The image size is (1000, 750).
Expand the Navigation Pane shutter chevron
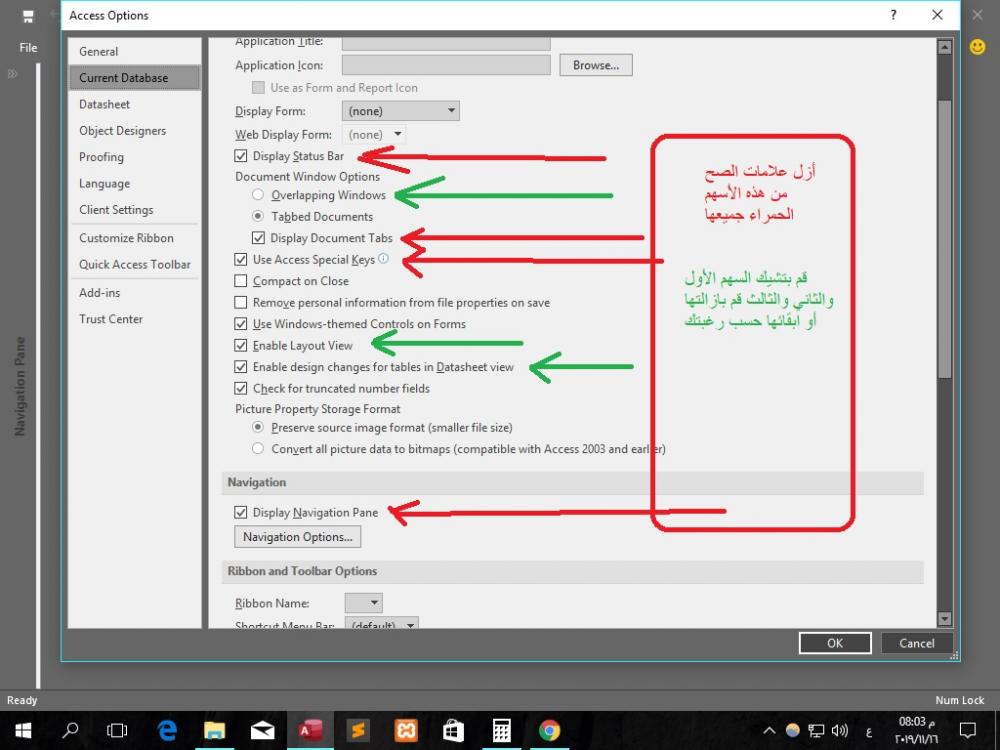point(12,74)
